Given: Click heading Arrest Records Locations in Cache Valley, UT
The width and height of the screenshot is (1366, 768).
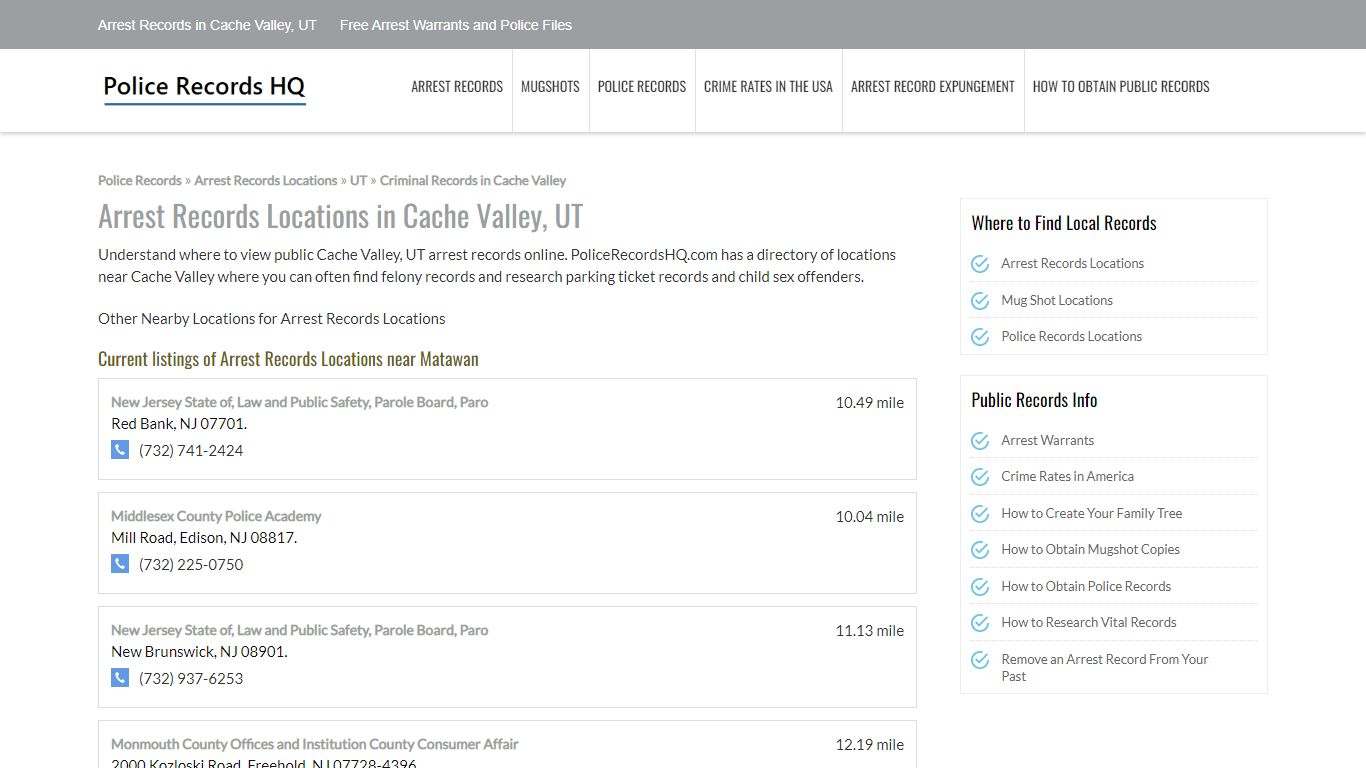Looking at the screenshot, I should (x=341, y=217).
